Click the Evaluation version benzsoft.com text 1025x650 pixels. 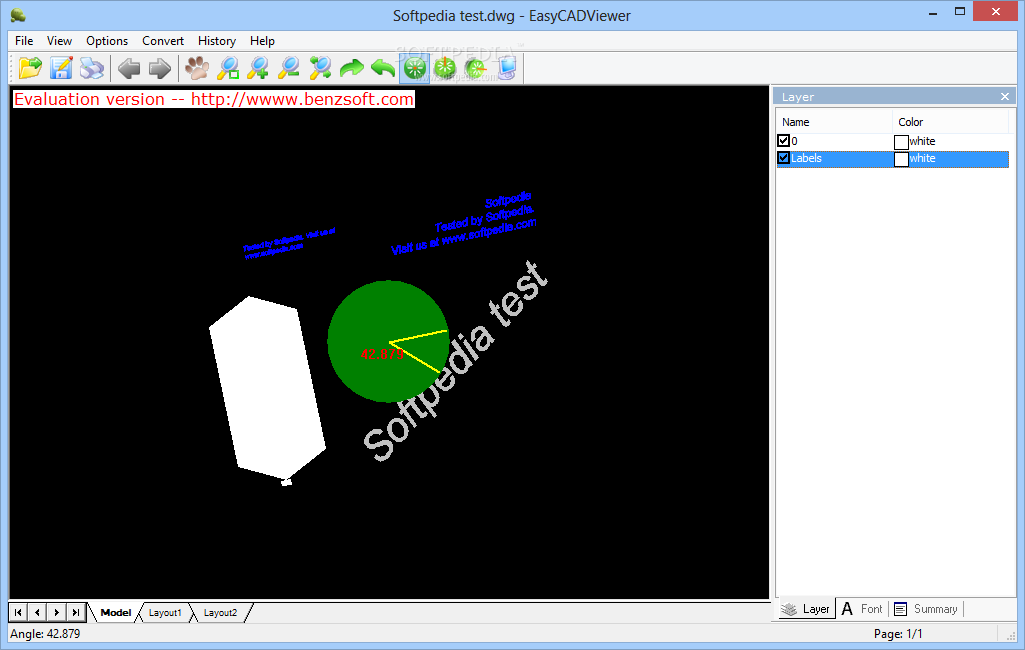pyautogui.click(x=214, y=99)
